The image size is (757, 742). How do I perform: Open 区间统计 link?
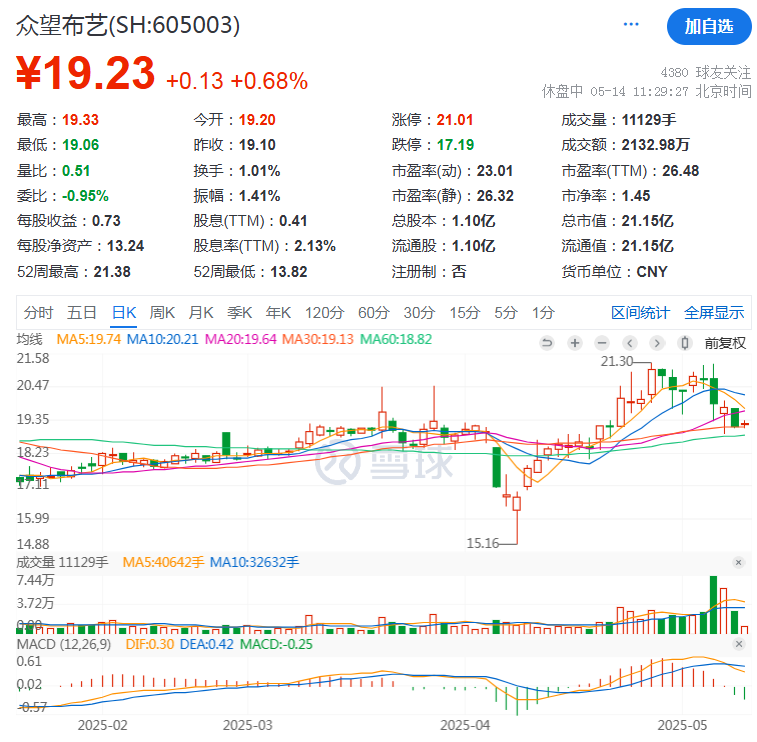click(640, 313)
